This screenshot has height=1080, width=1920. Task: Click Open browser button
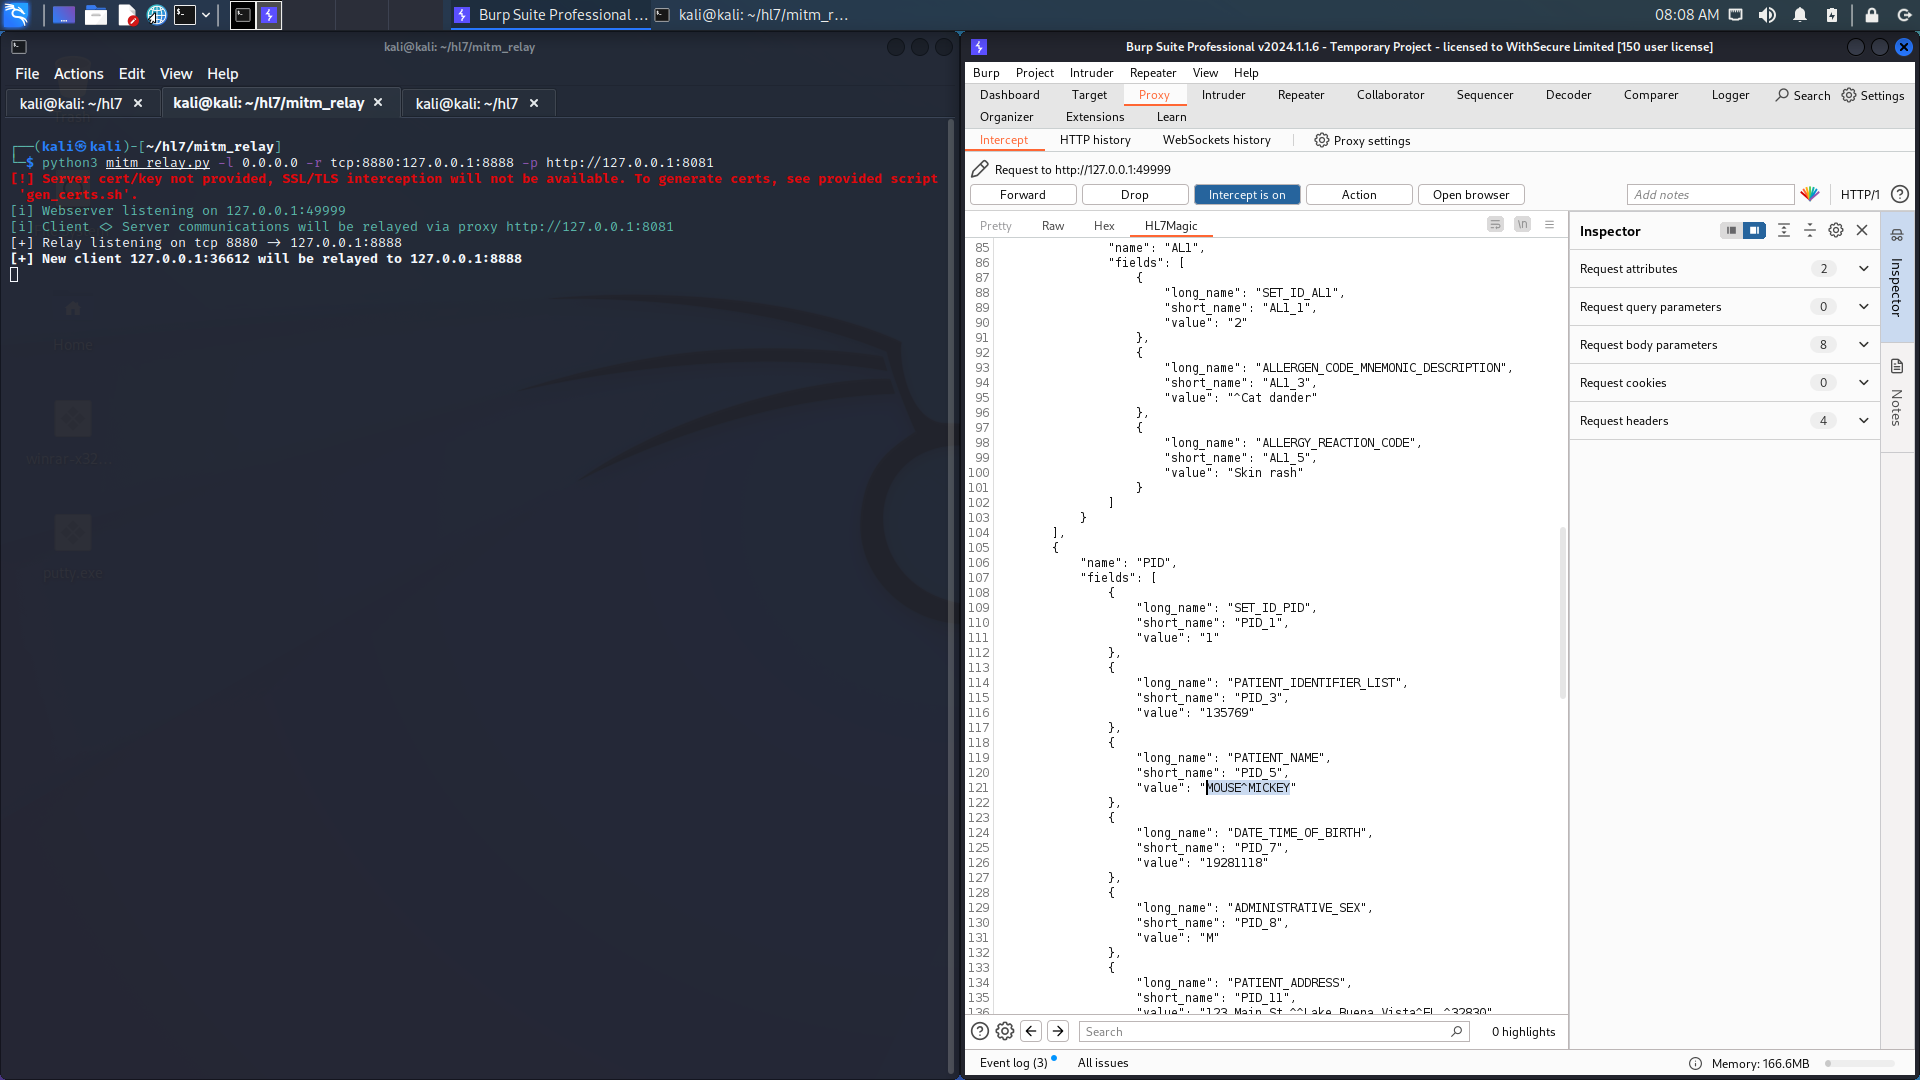pos(1470,195)
